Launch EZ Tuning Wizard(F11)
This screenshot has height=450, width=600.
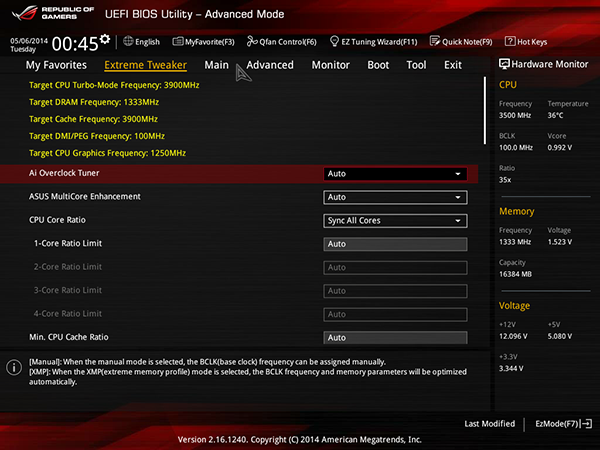coord(373,41)
